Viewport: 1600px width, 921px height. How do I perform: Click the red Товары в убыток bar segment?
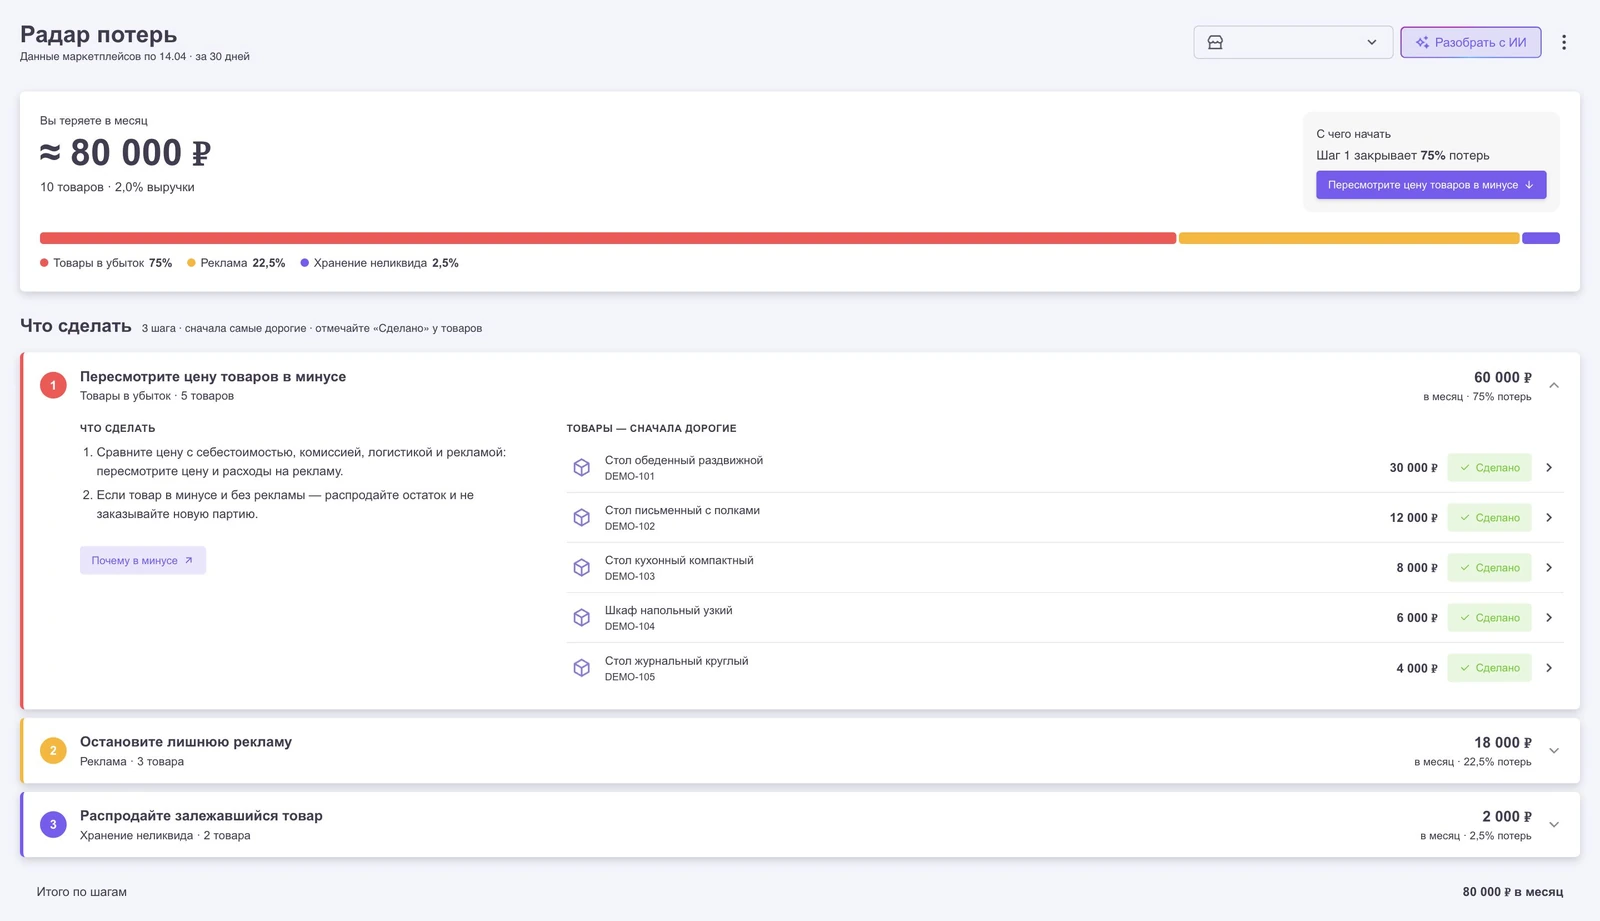click(x=608, y=238)
